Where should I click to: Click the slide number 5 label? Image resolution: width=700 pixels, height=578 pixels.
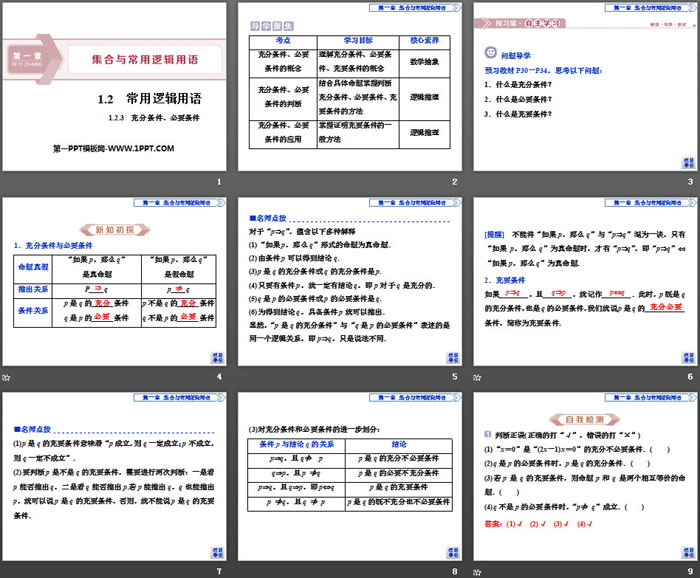pos(453,376)
